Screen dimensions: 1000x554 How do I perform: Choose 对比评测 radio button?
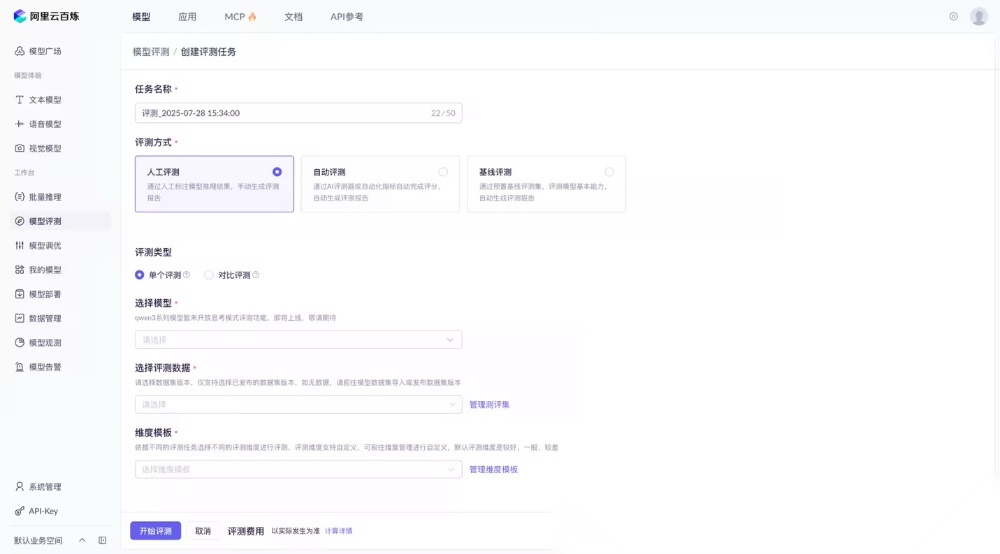[209, 275]
